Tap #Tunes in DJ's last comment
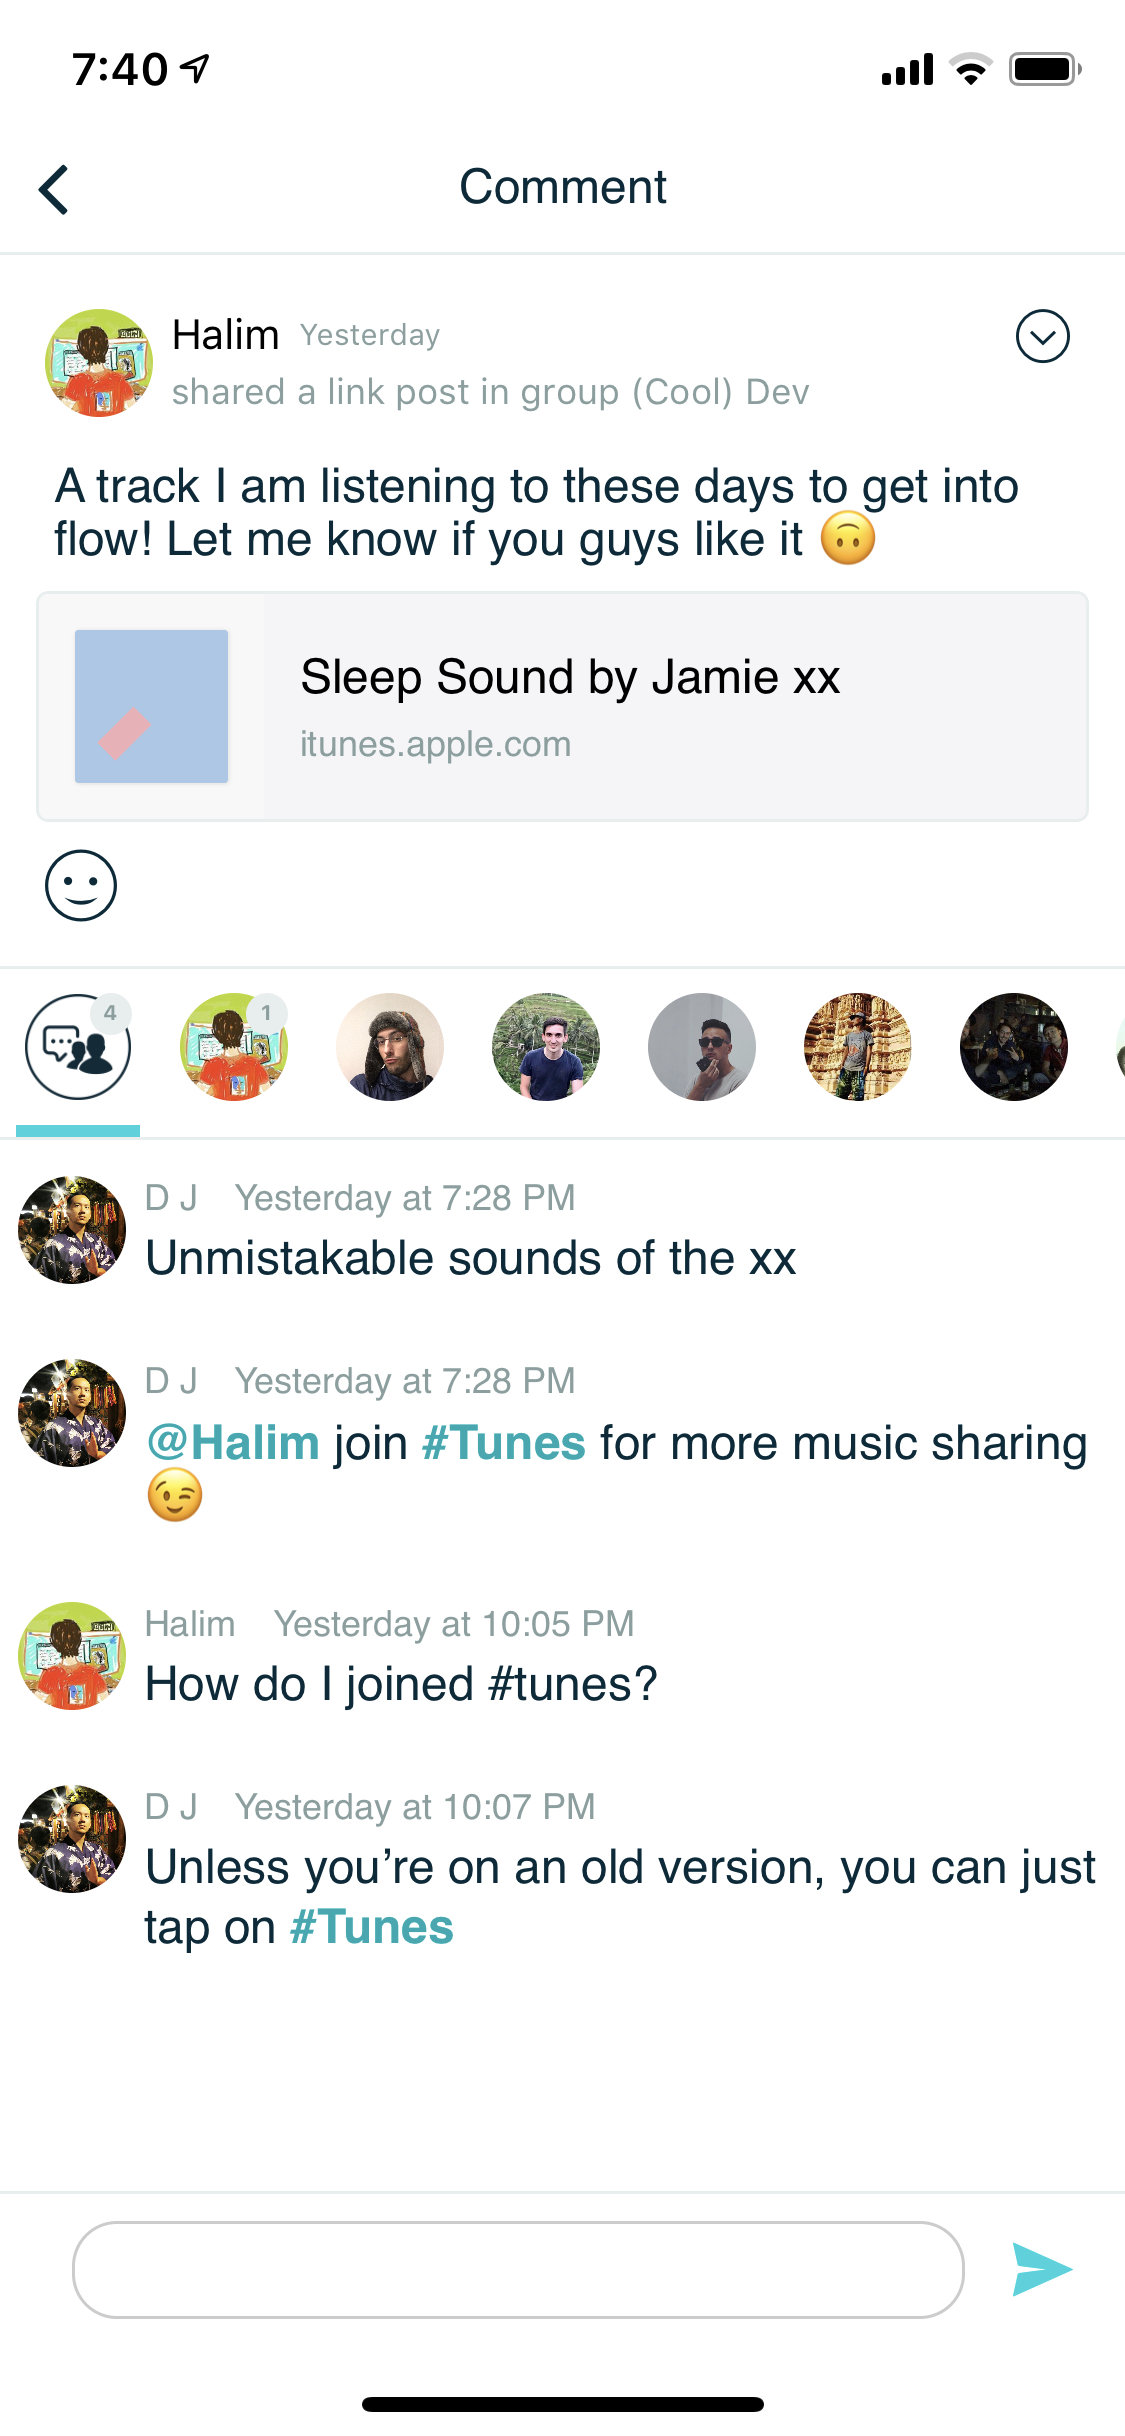The height and width of the screenshot is (2436, 1125). point(371,1927)
